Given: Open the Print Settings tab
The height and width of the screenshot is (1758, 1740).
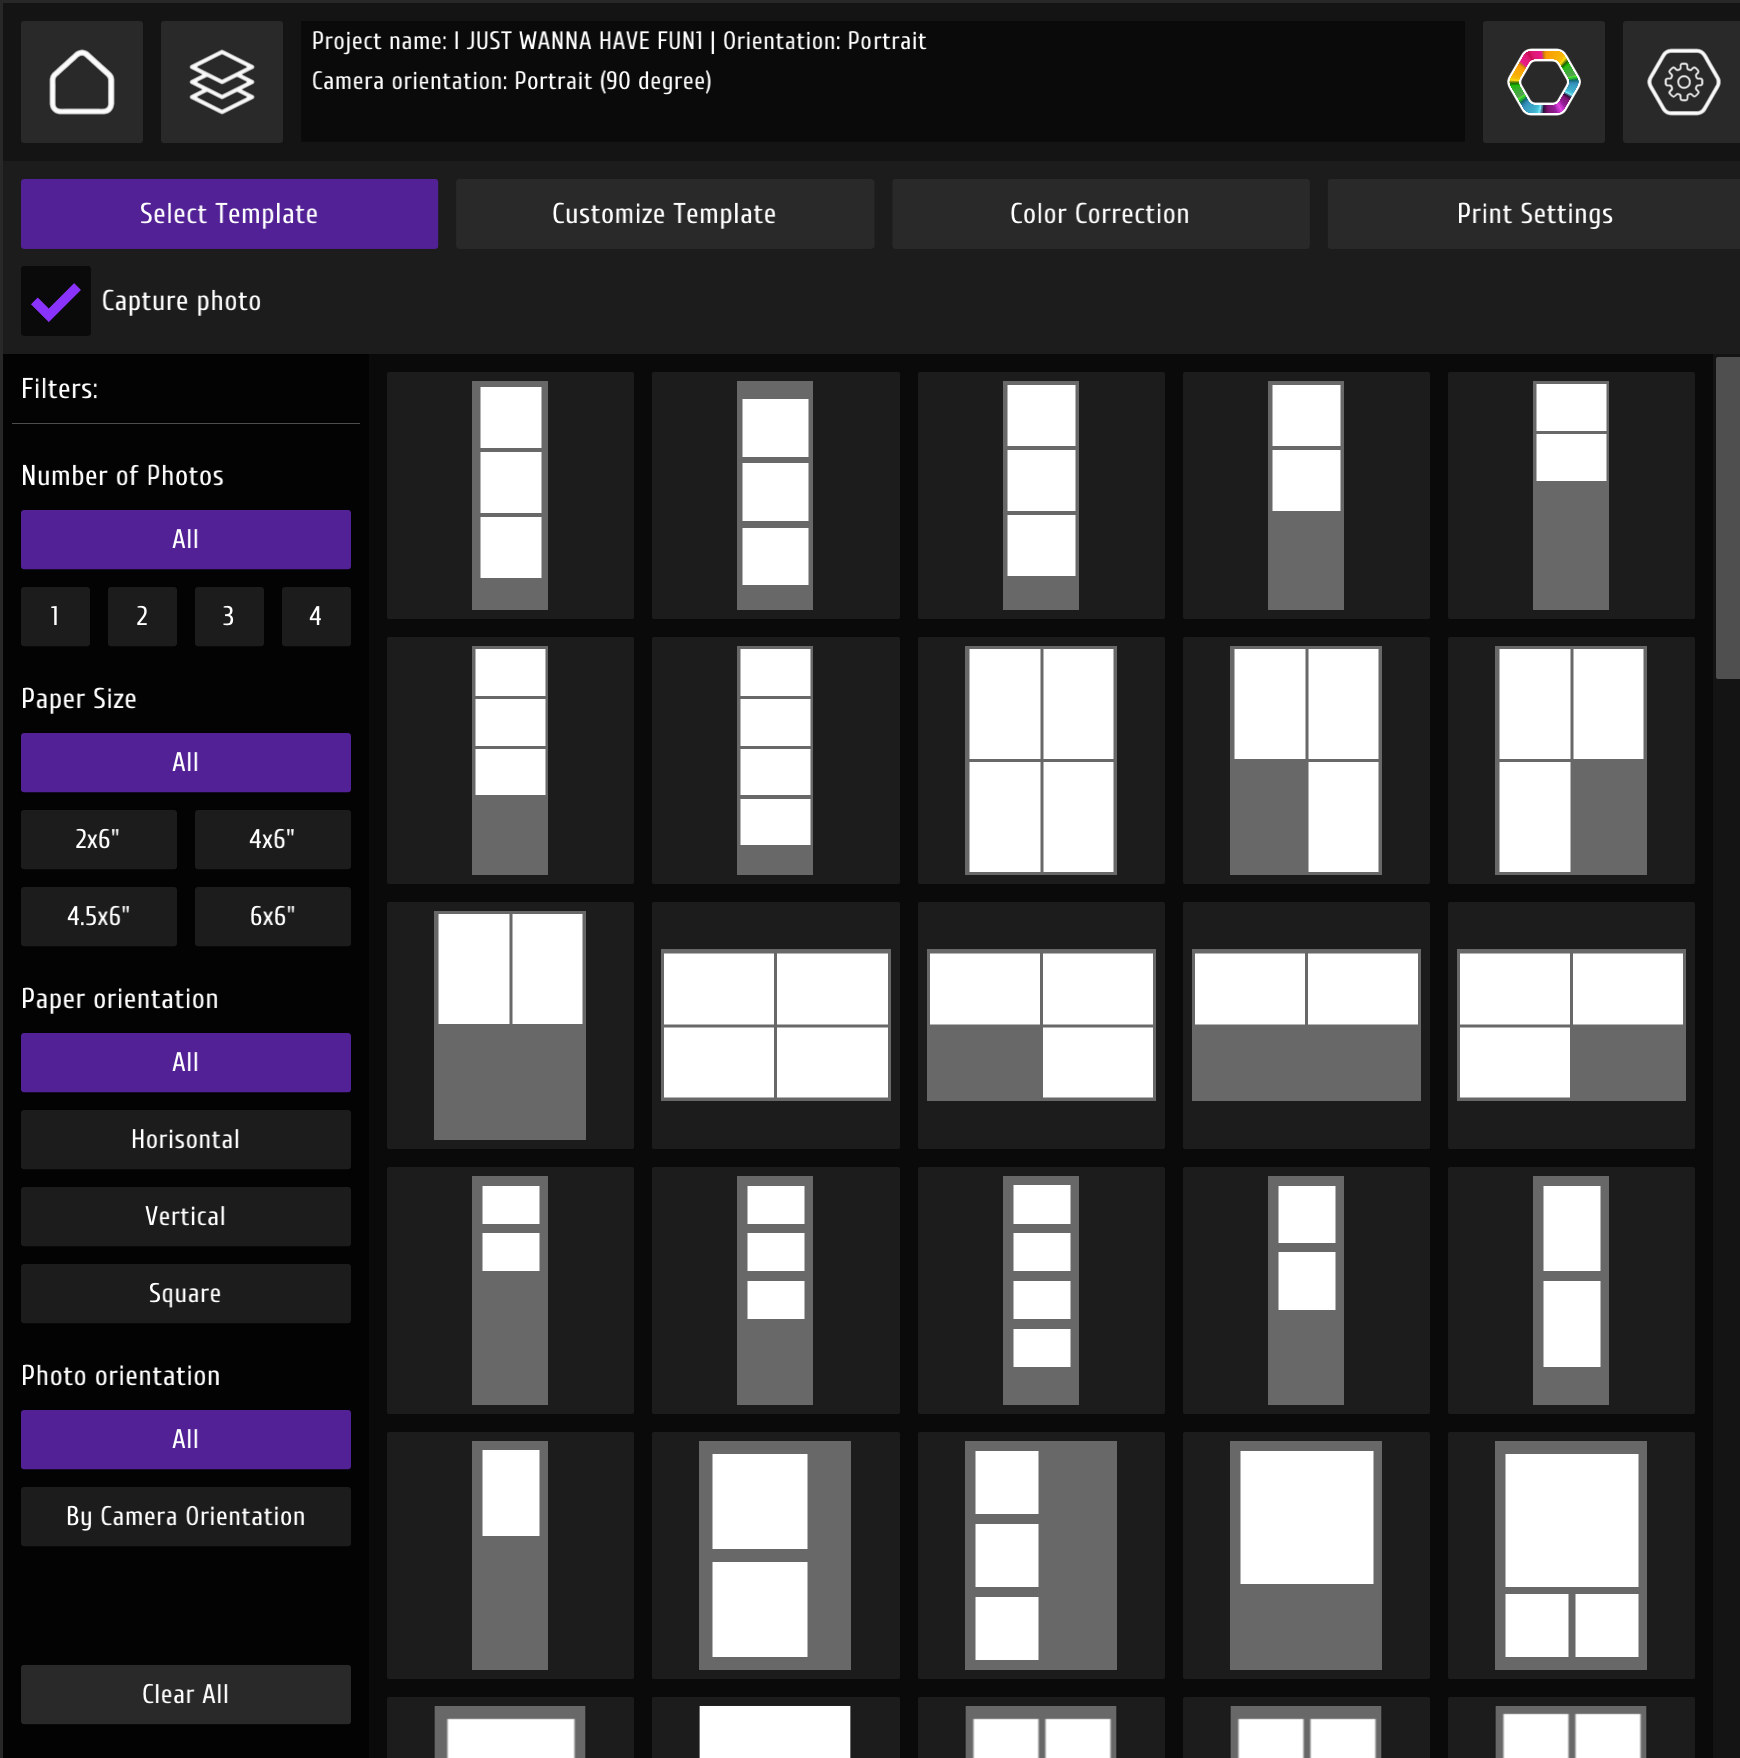Looking at the screenshot, I should (1534, 214).
